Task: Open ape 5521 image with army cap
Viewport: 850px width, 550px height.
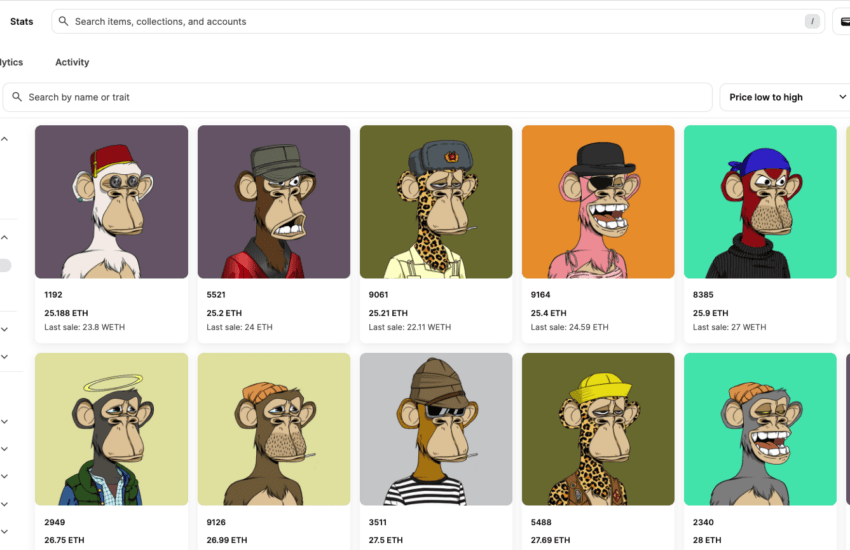Action: coord(274,202)
